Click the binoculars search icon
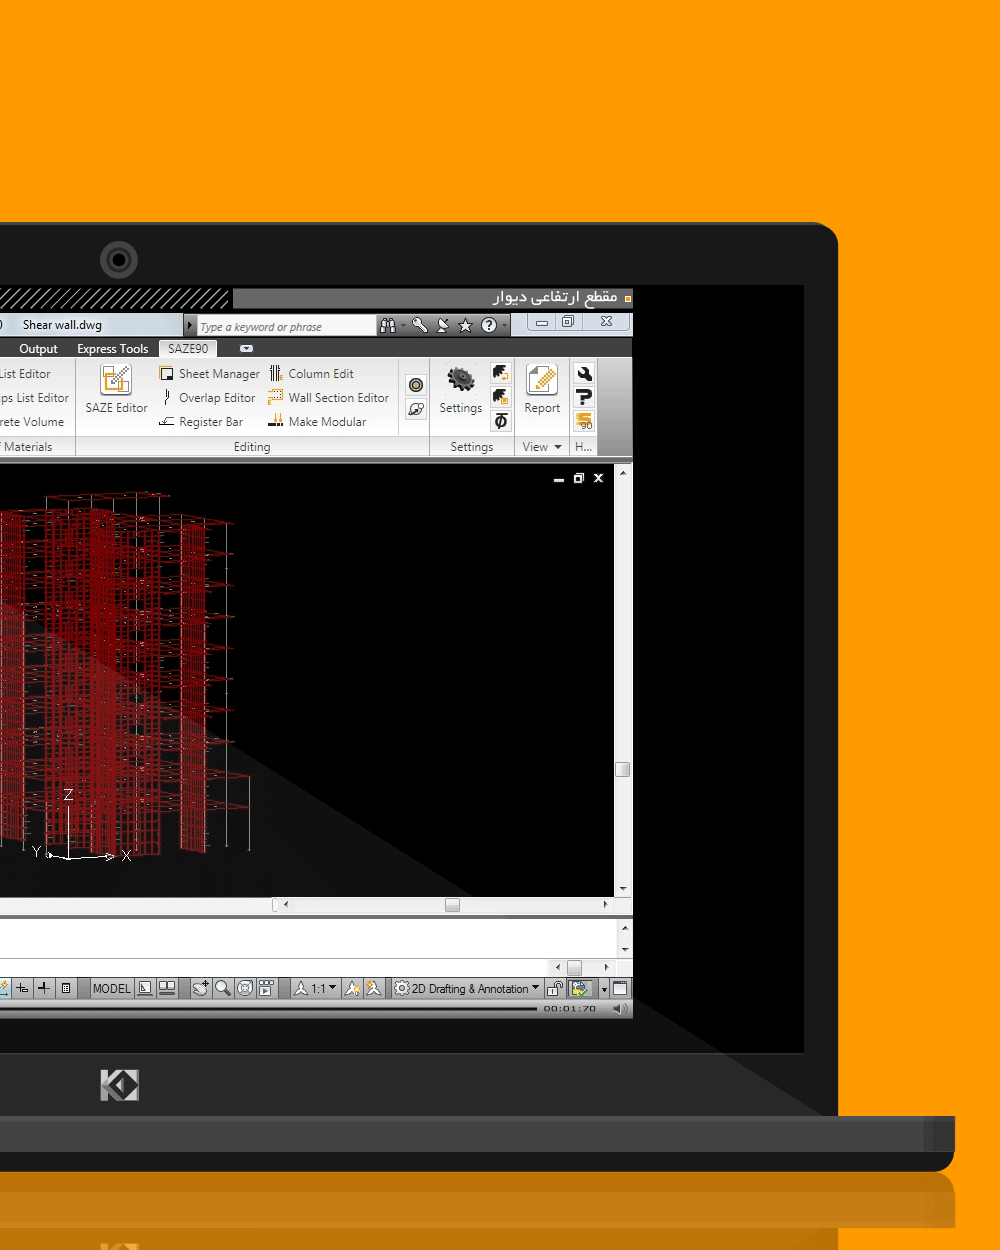The width and height of the screenshot is (1000, 1250). tap(388, 325)
